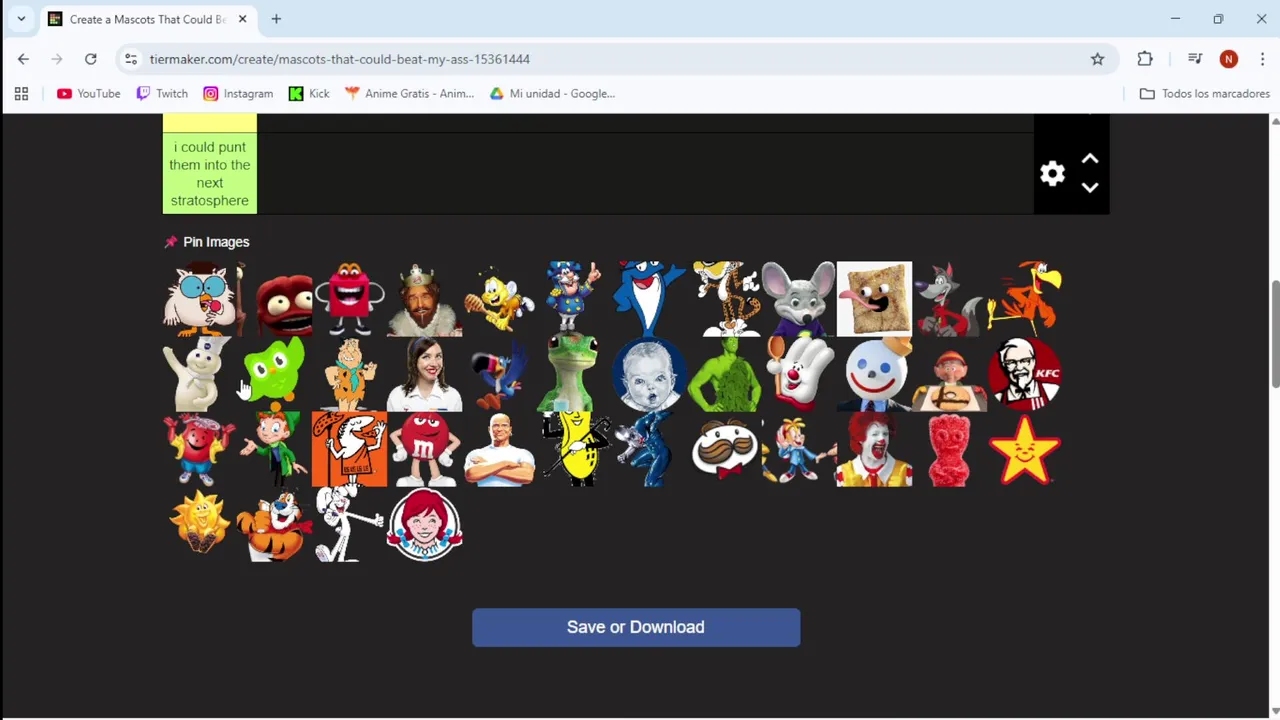Select the gray wolf mascot image
The height and width of the screenshot is (720, 1280).
pos(950,299)
